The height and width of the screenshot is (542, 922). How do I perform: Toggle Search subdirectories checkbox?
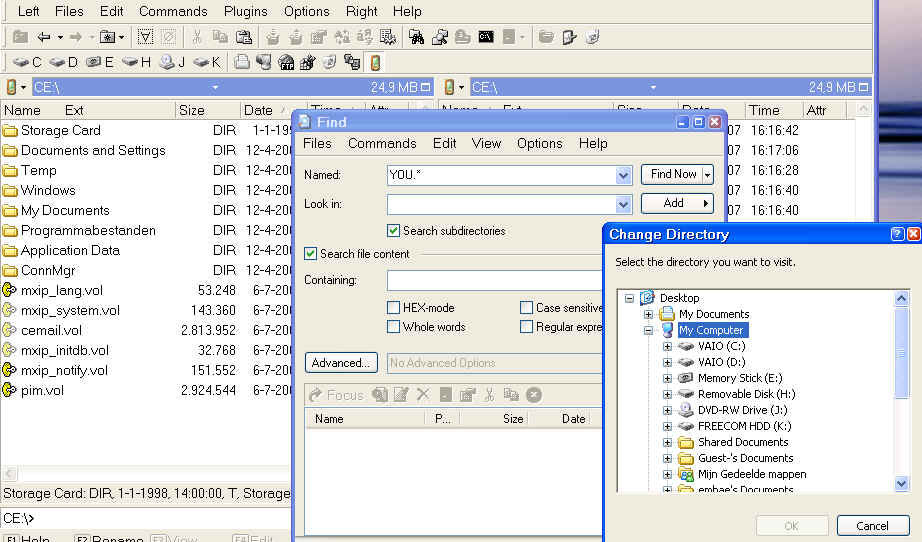[x=393, y=230]
